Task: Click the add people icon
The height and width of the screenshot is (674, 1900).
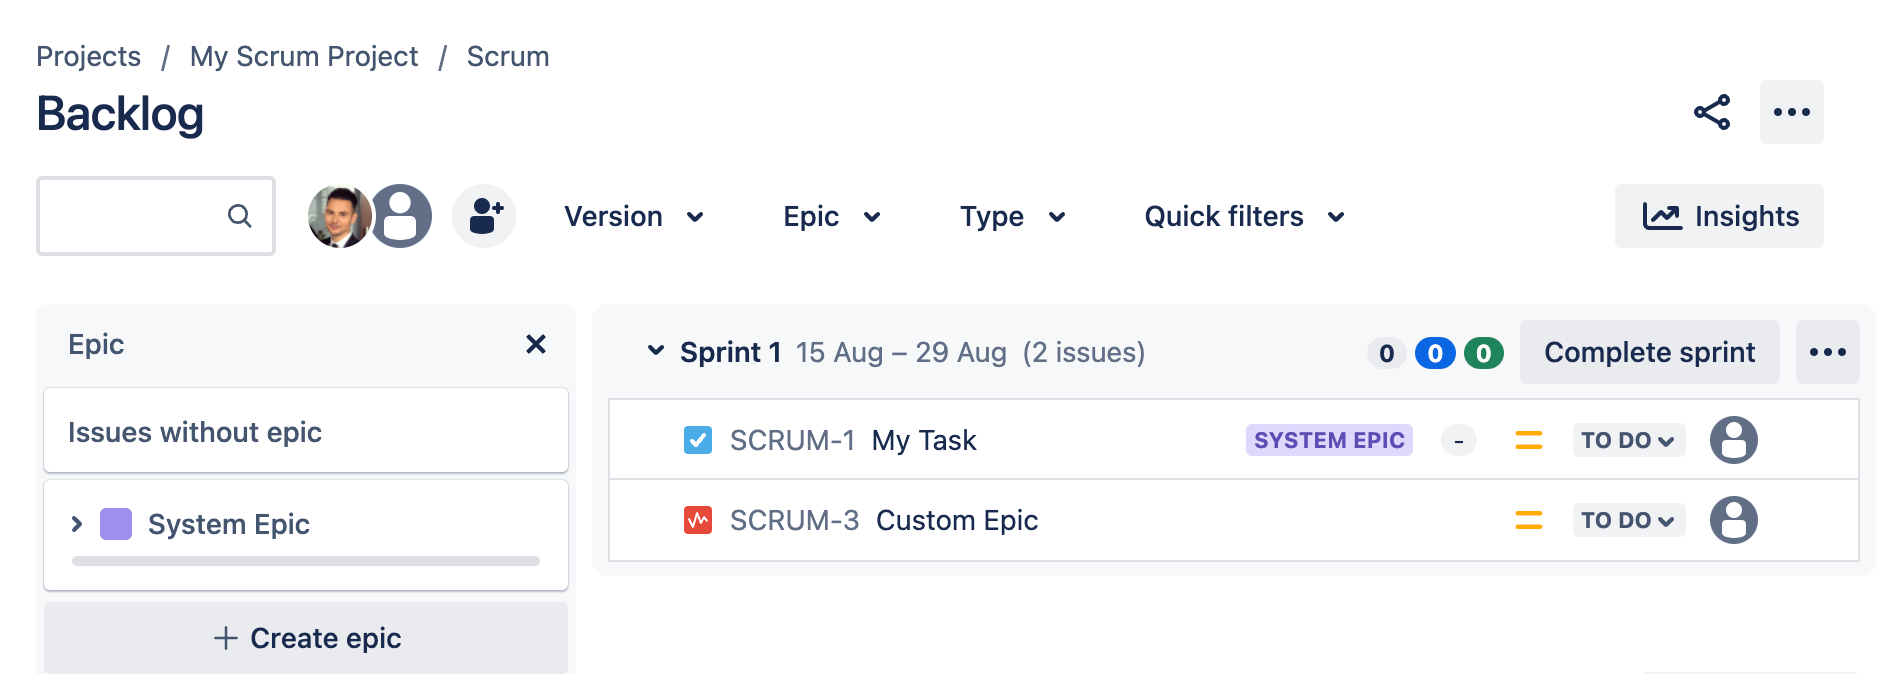Action: coord(484,216)
